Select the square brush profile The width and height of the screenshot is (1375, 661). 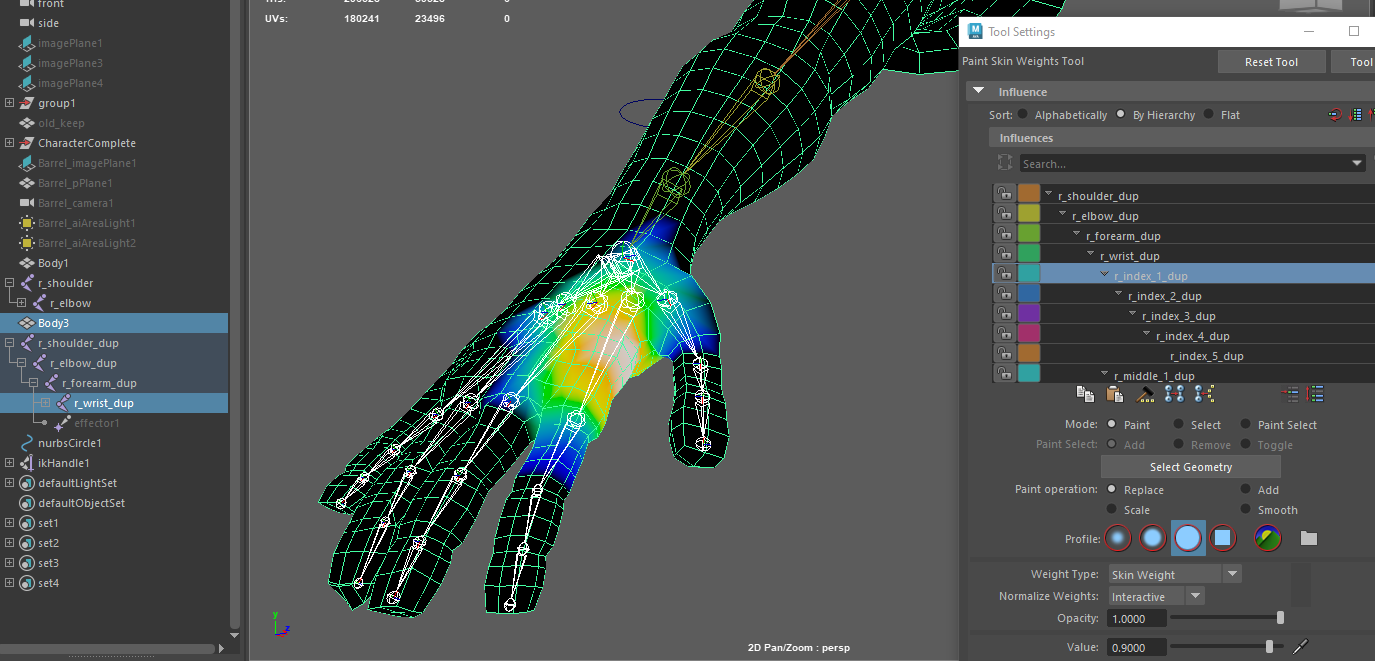click(1222, 538)
